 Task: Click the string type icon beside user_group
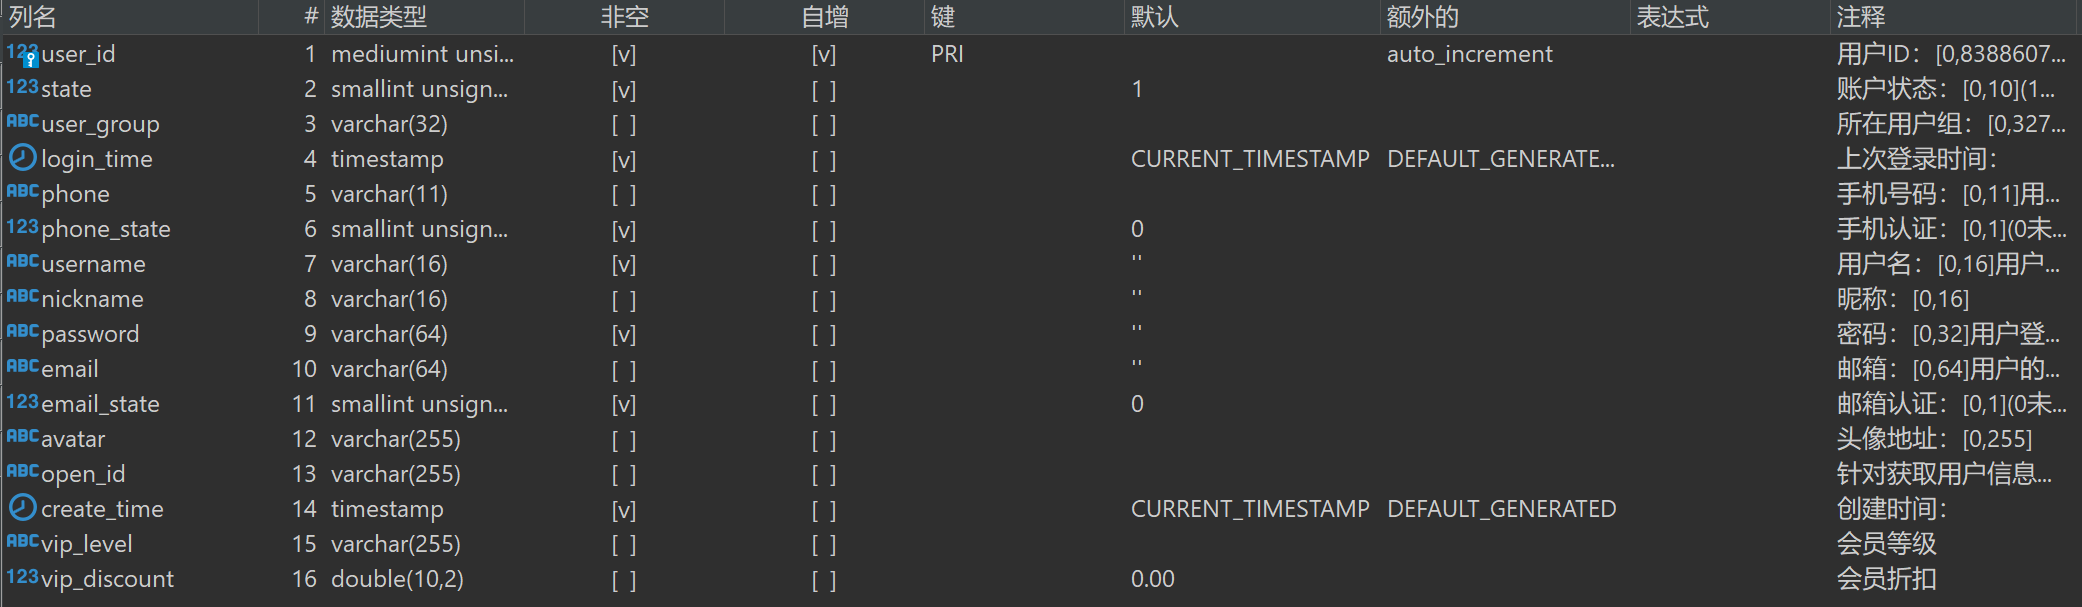click(x=22, y=123)
